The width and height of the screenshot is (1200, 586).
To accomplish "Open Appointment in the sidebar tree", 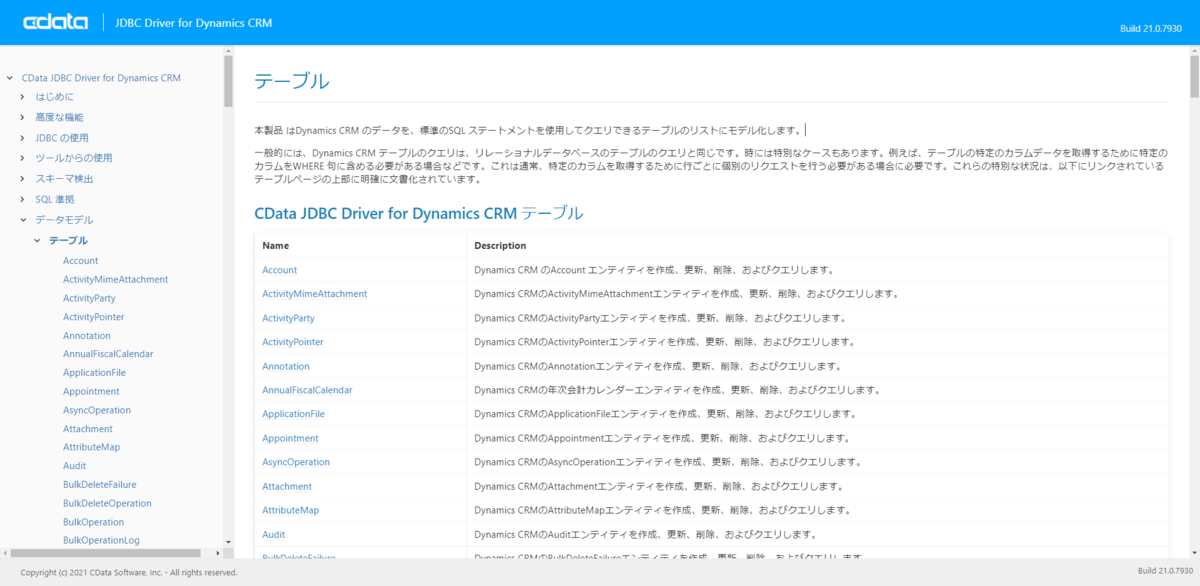I will (x=91, y=391).
